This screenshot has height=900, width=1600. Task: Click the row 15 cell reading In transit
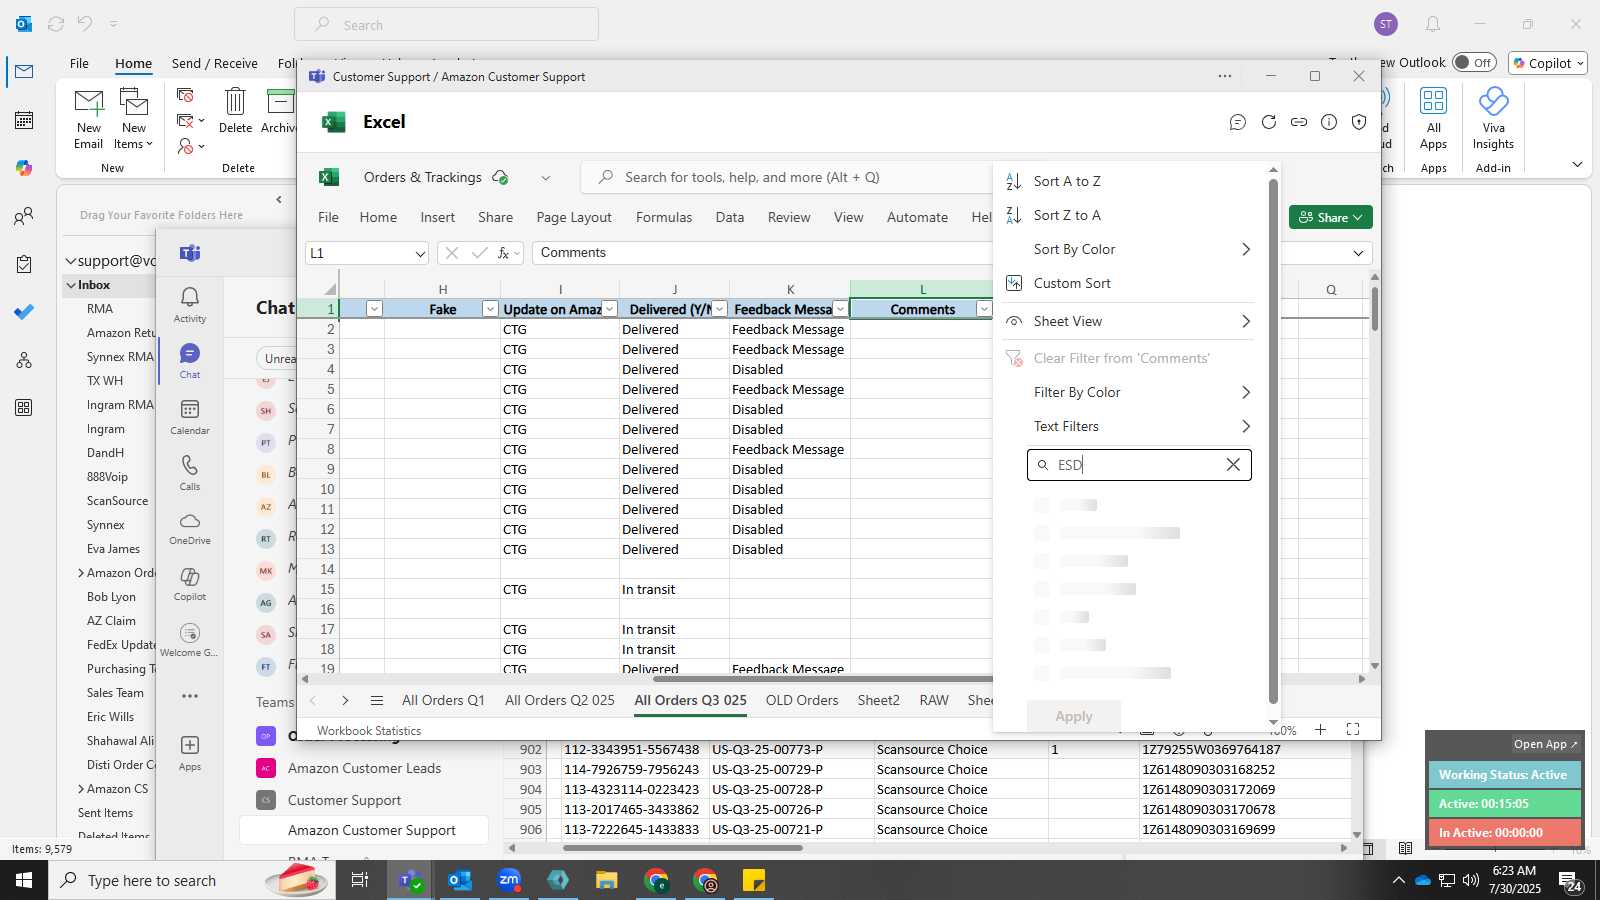click(674, 589)
